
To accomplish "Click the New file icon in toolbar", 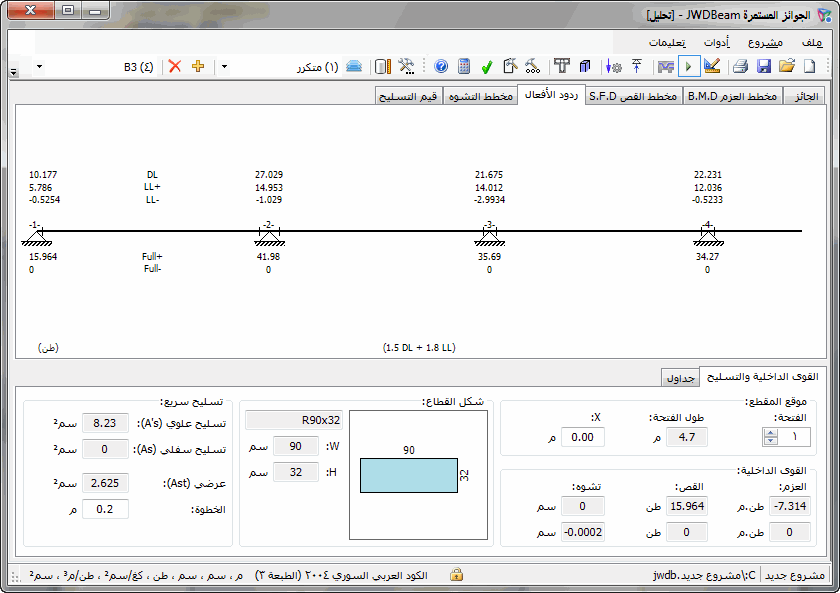I will (x=809, y=66).
